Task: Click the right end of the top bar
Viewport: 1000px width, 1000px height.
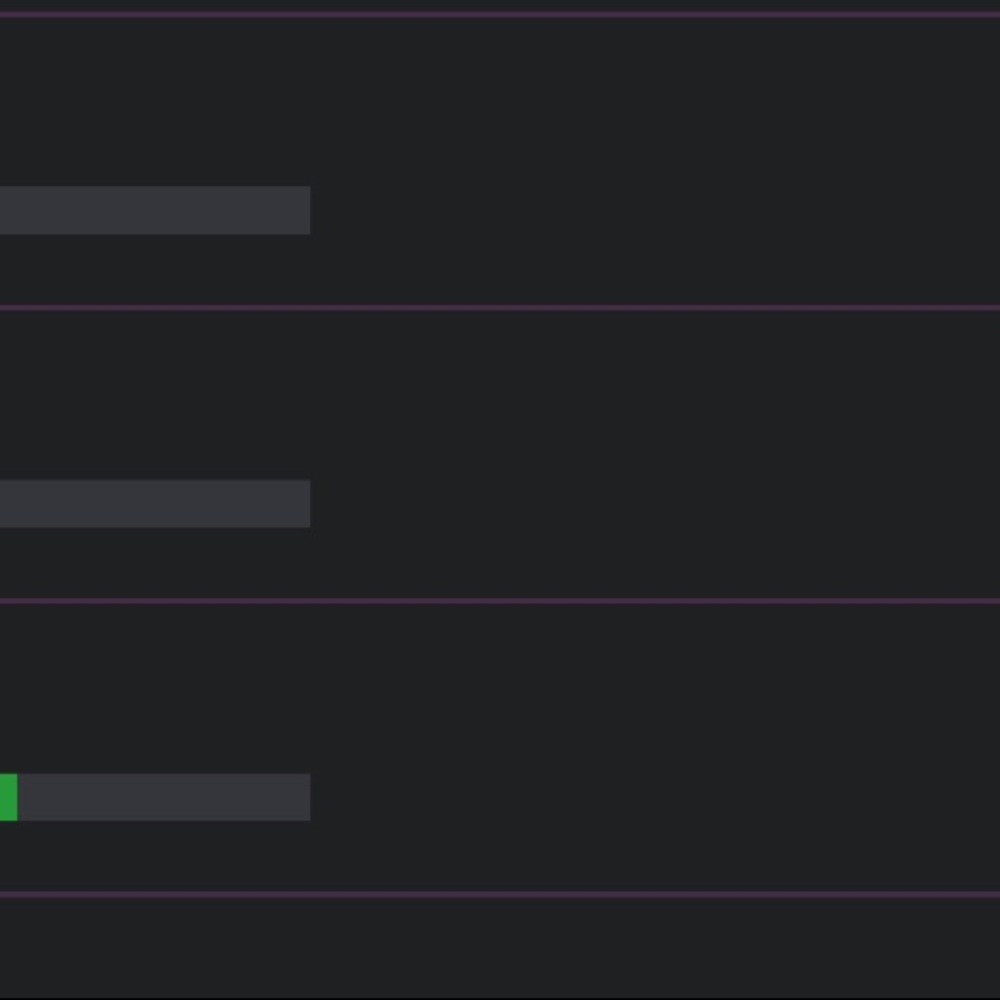Action: click(304, 210)
